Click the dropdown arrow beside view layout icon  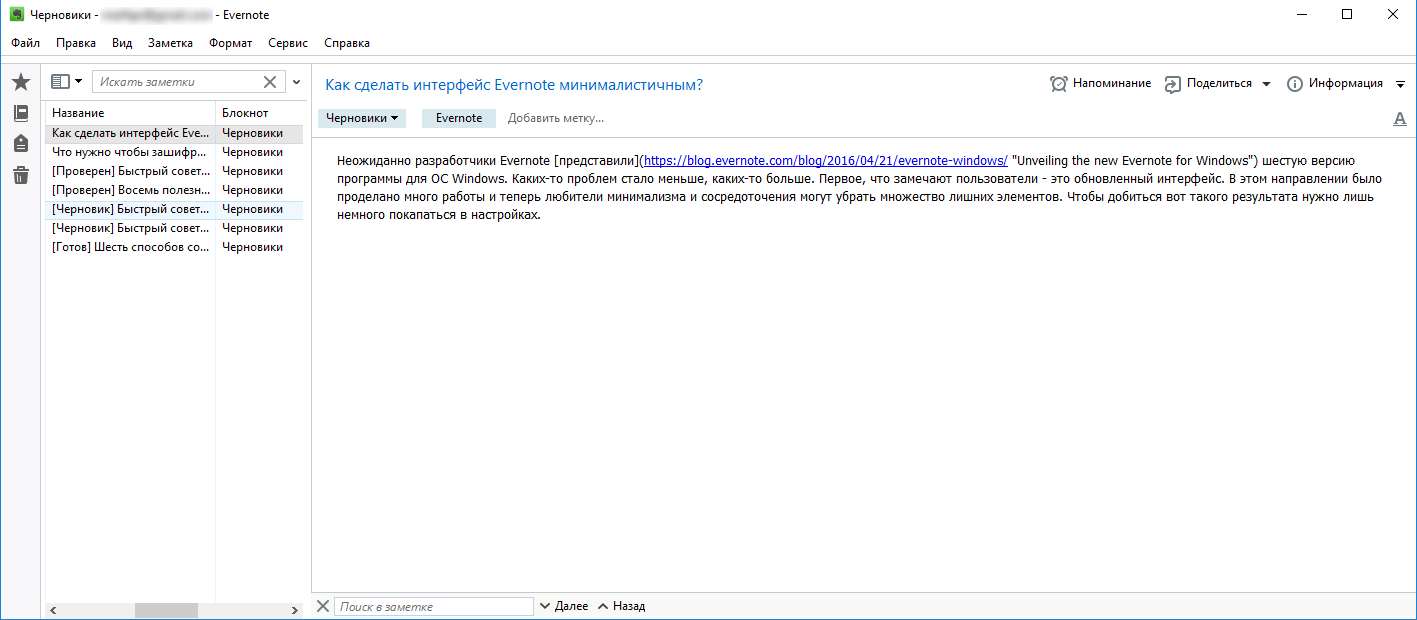79,82
